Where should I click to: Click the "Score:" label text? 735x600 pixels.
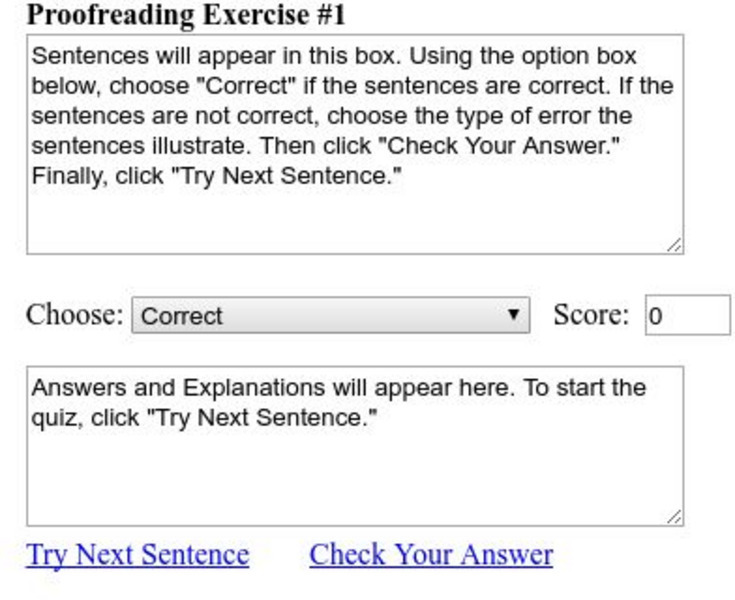point(591,315)
